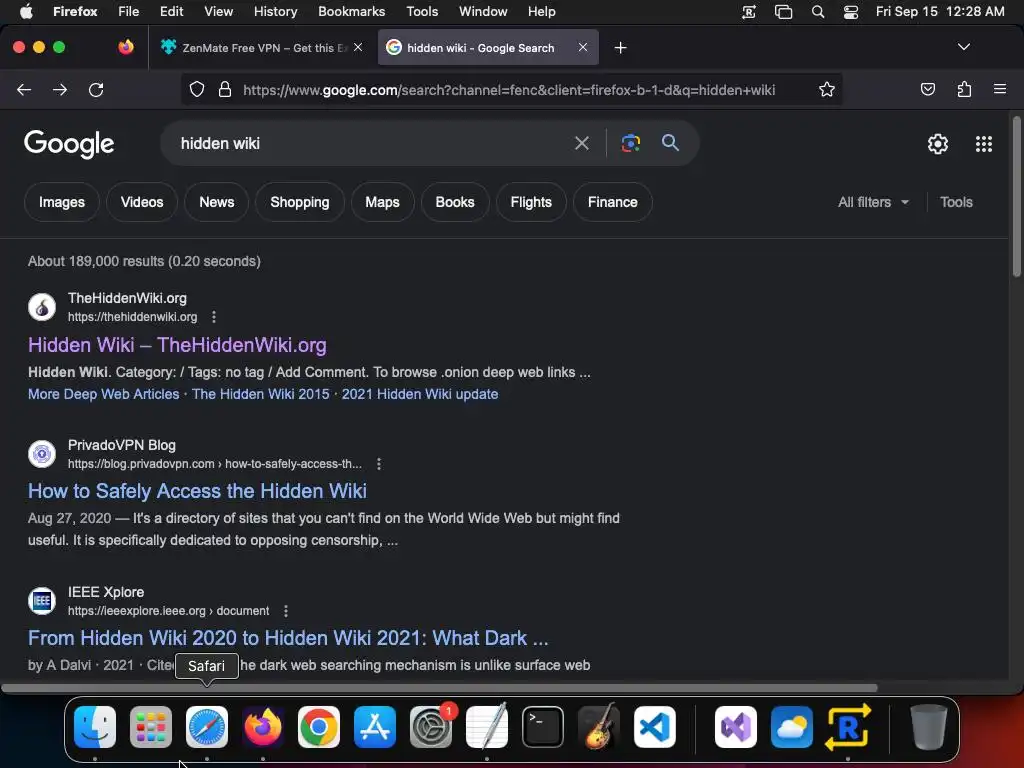Open more options for TheHiddenWiki.org result

[214, 317]
